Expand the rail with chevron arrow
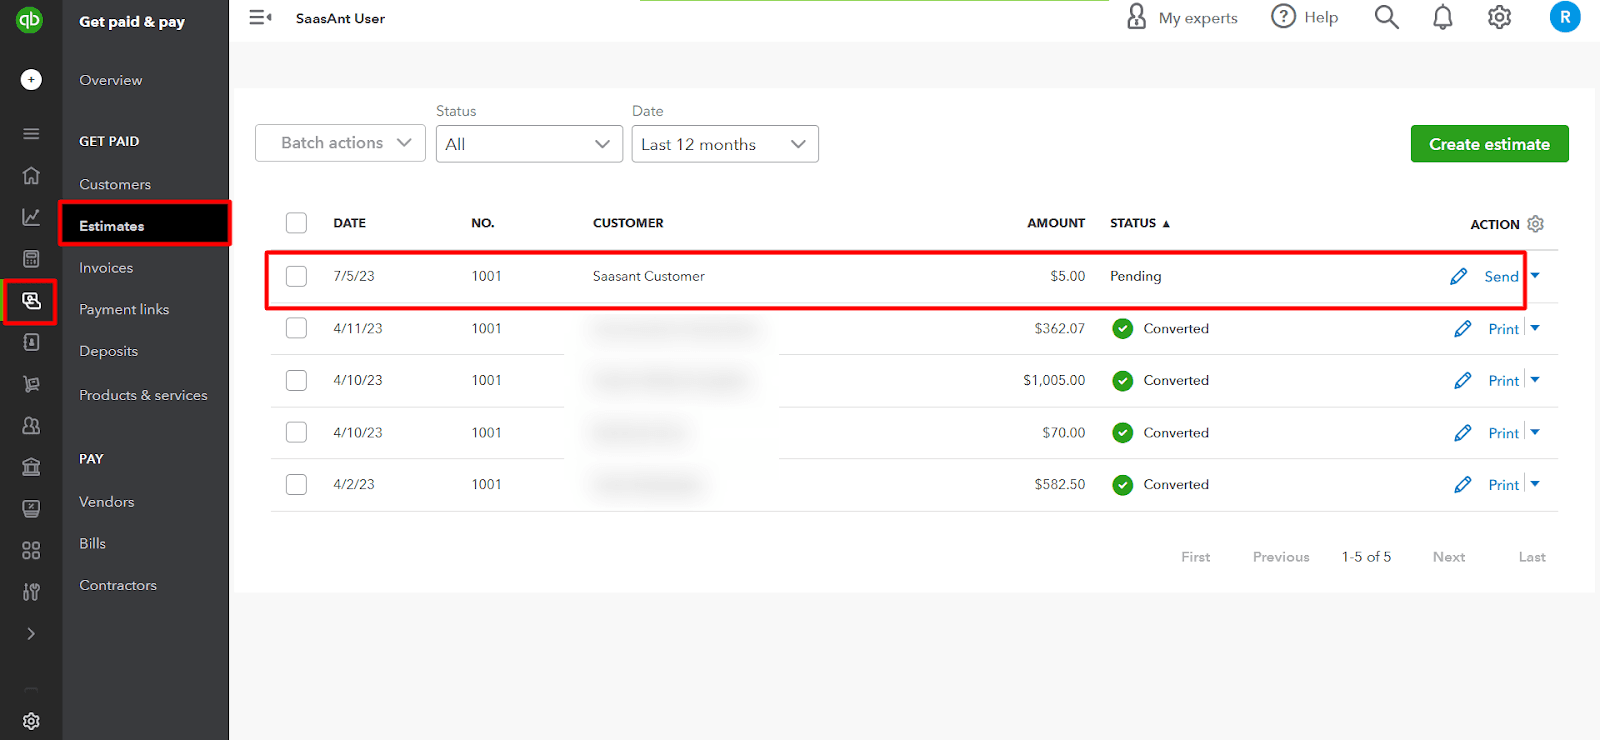This screenshot has width=1600, height=740. coord(31,634)
